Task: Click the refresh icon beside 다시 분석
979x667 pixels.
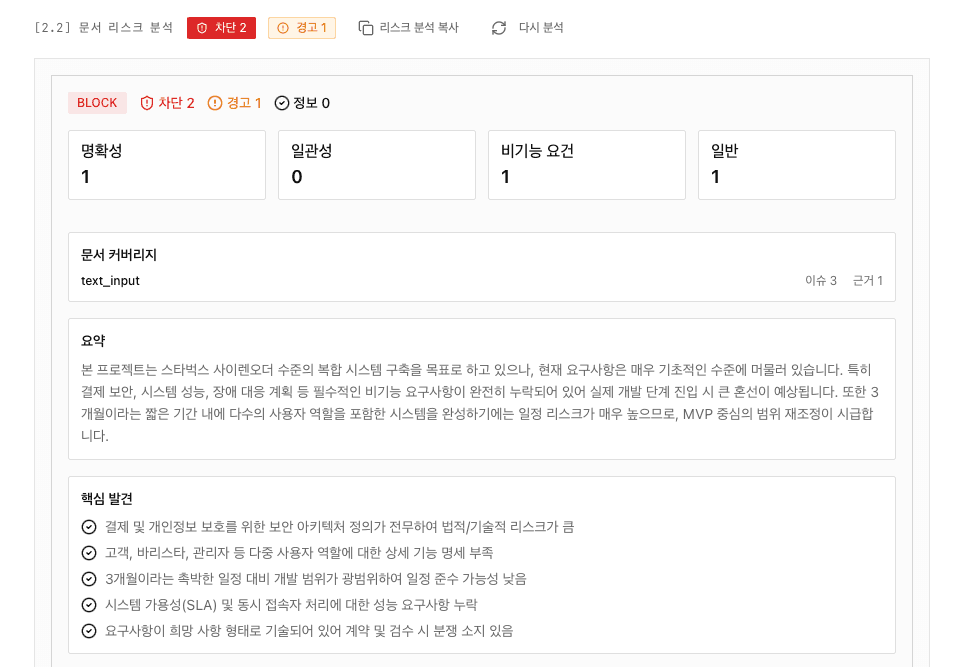Action: pos(499,28)
